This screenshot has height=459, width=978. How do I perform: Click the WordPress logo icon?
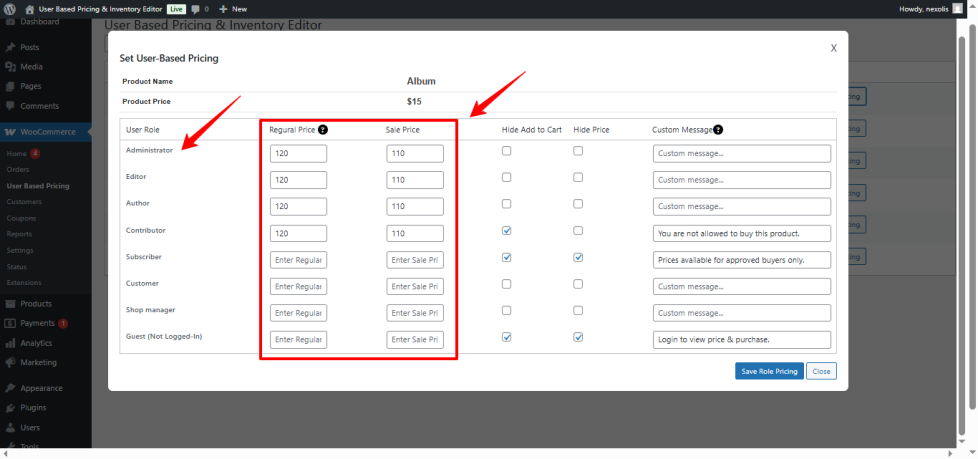[x=9, y=9]
